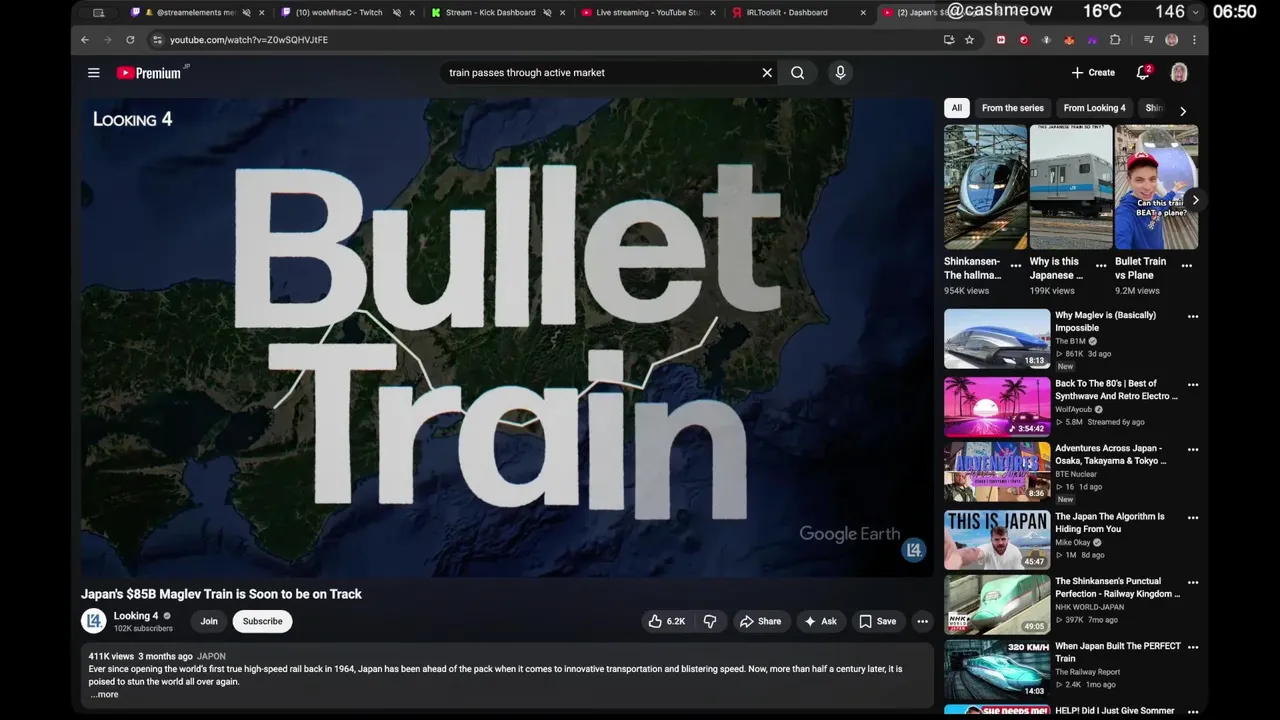The image size is (1280, 720).
Task: Start voice search with the microphone
Action: tap(840, 73)
